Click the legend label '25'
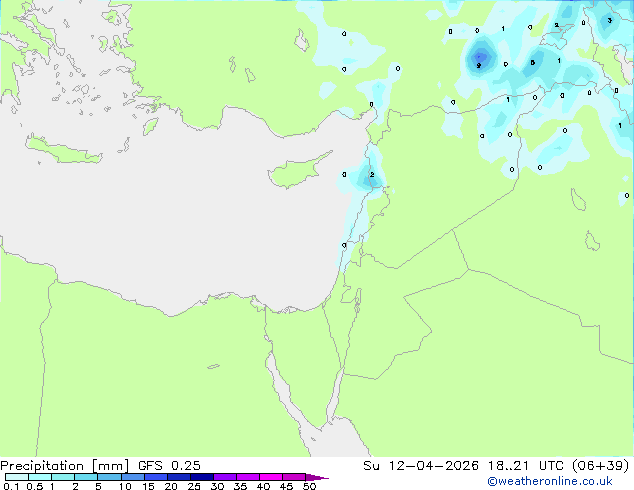The width and height of the screenshot is (634, 490). [194, 486]
